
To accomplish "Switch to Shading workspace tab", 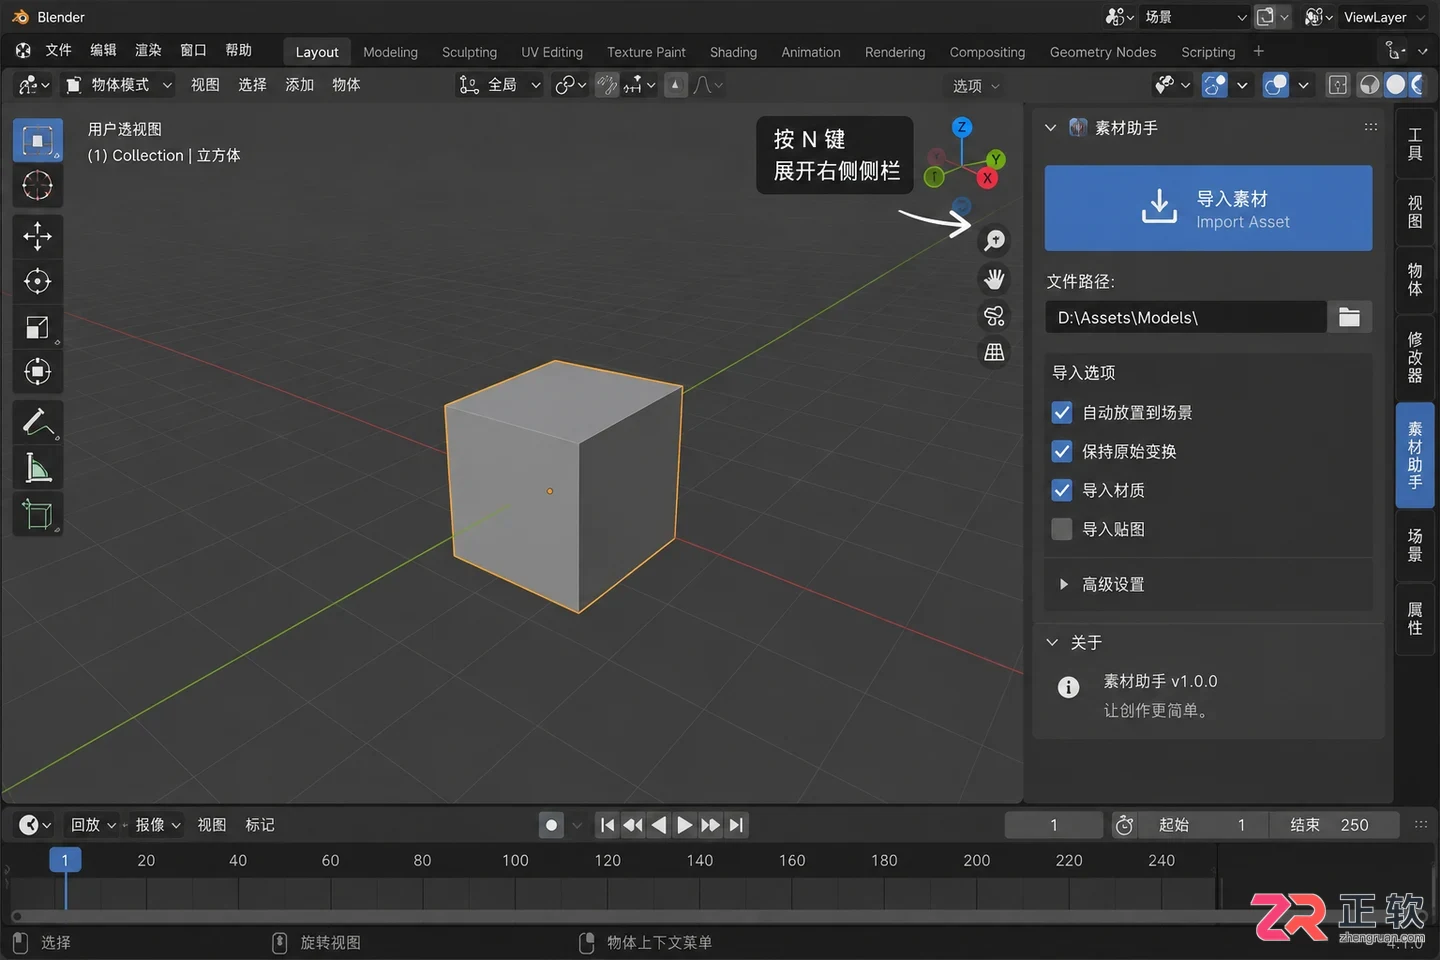I will pos(733,52).
